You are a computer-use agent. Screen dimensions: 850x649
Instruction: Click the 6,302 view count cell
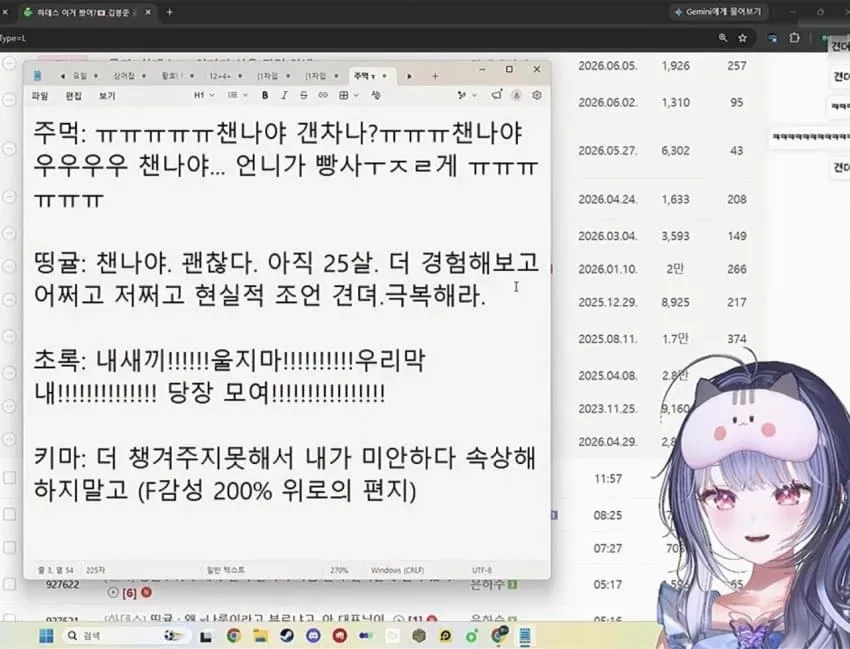point(675,150)
